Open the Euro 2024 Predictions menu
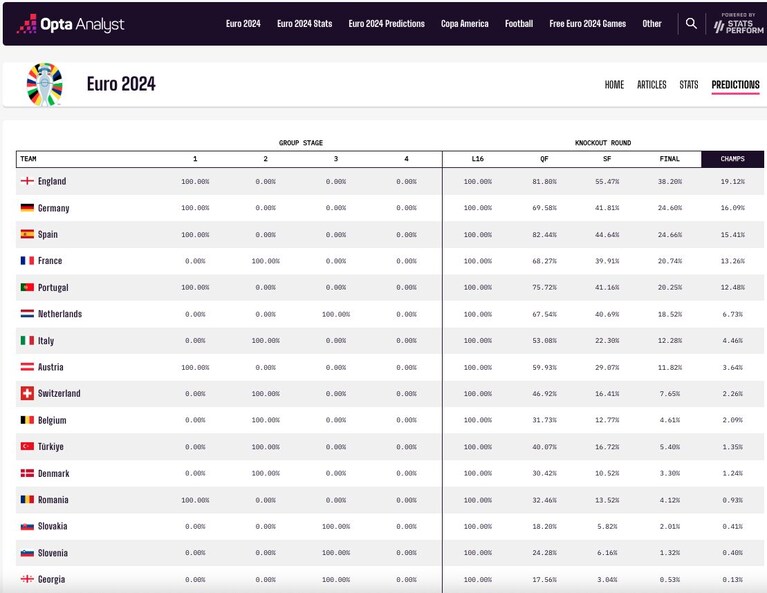Viewport: 767px width, 593px height. click(386, 23)
